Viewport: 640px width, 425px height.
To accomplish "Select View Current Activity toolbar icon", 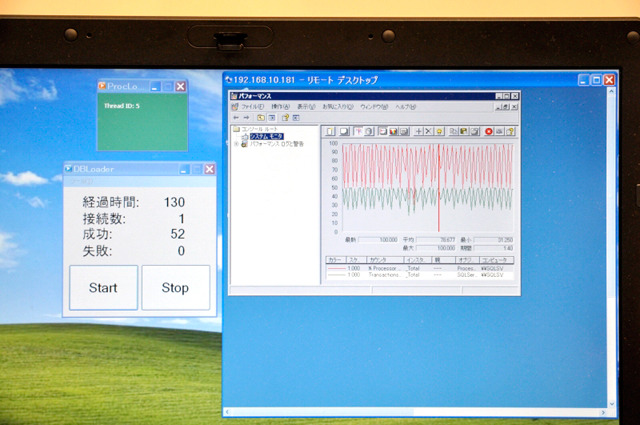I will [358, 131].
